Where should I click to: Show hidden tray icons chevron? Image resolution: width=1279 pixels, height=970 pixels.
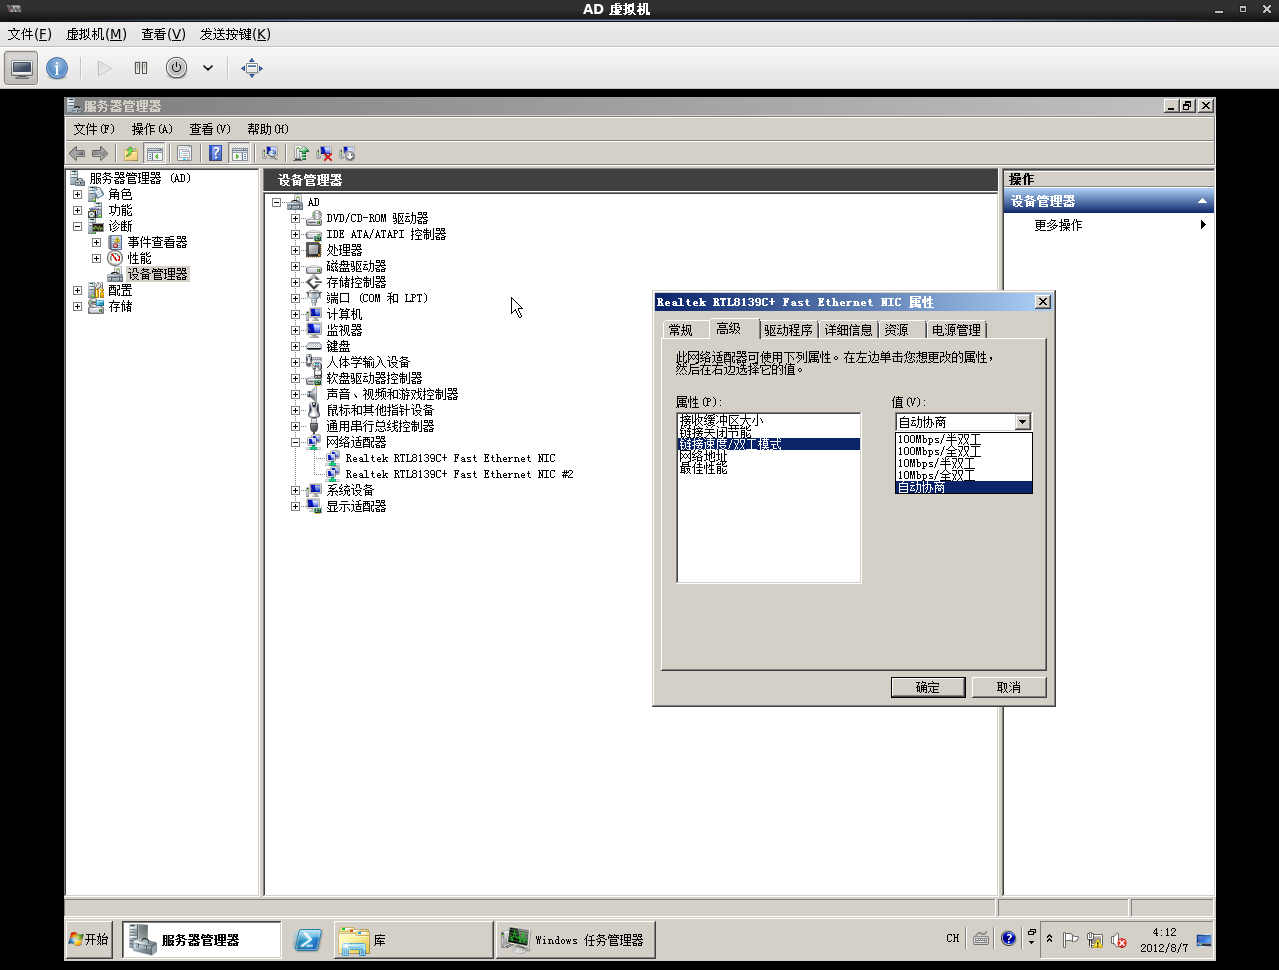(x=1049, y=939)
